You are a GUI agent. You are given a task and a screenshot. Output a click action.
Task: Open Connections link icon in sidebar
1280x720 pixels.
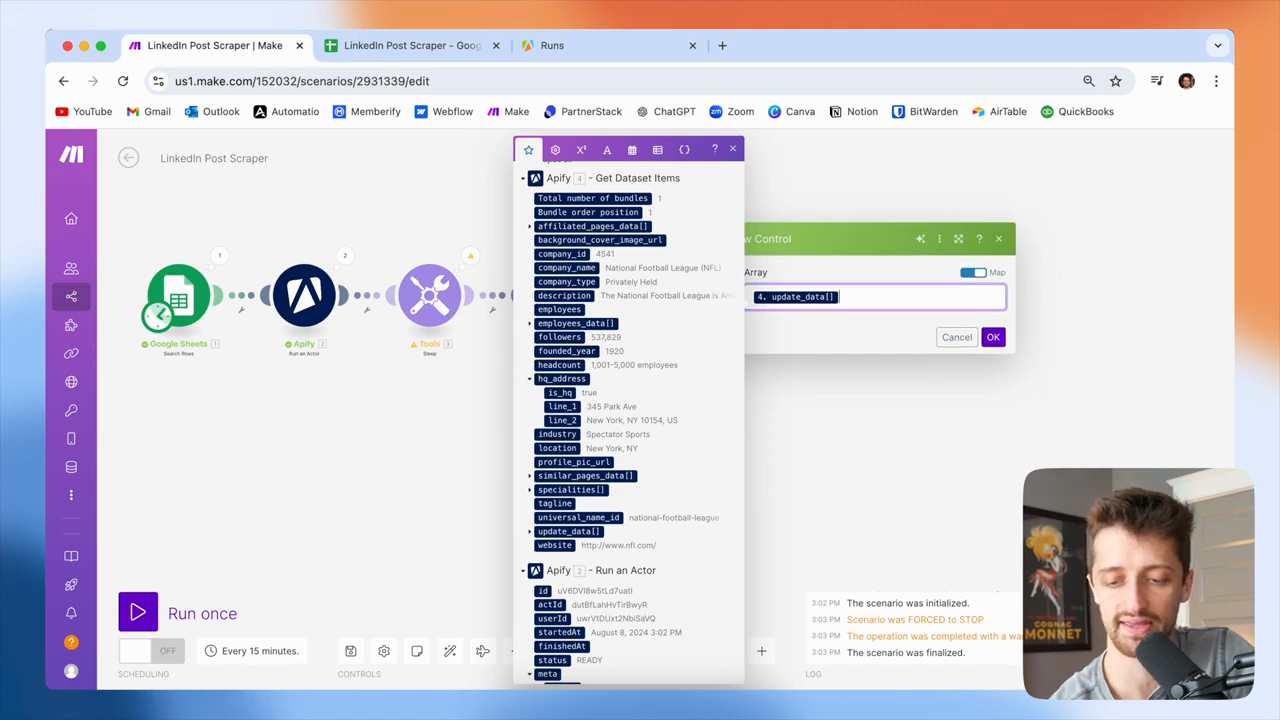(71, 353)
